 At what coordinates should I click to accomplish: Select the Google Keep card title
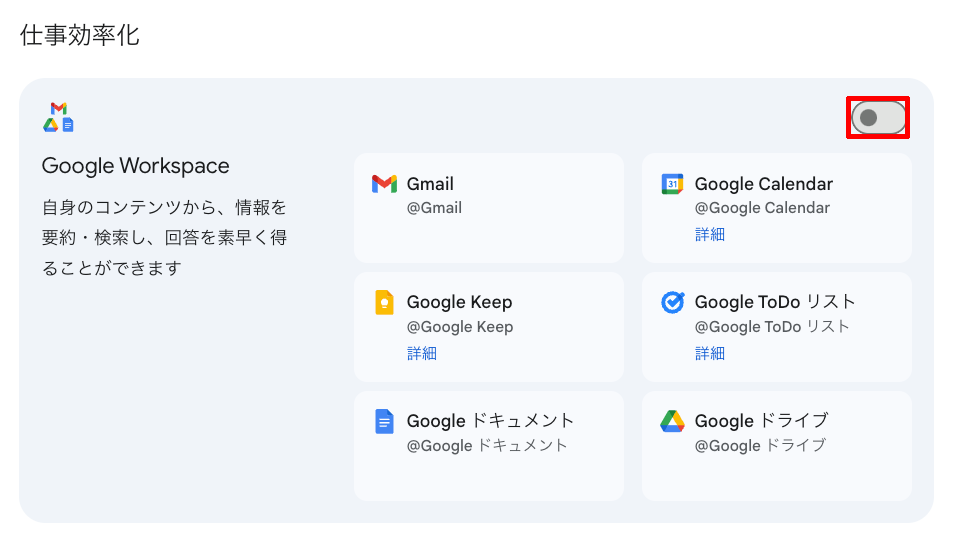[x=459, y=302]
